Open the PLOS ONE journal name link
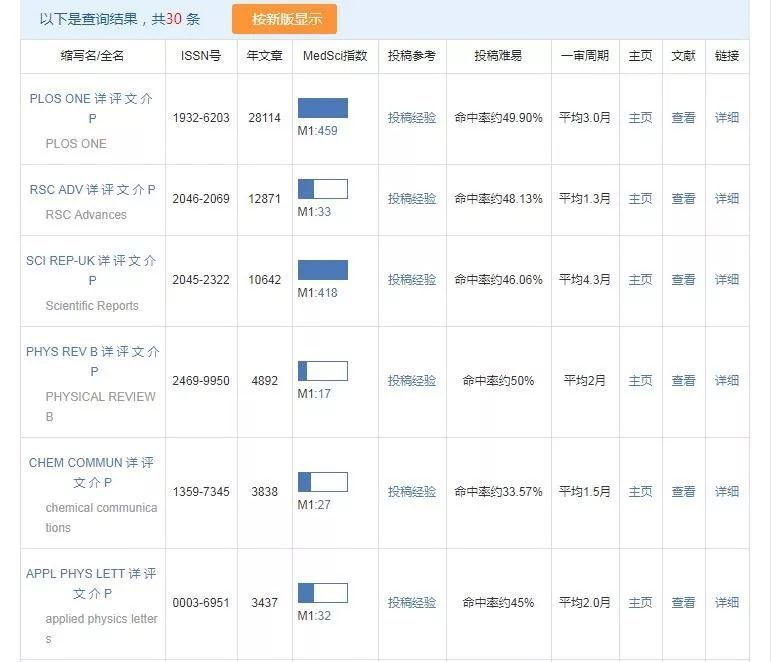Image resolution: width=773 pixels, height=662 pixels. [60, 99]
